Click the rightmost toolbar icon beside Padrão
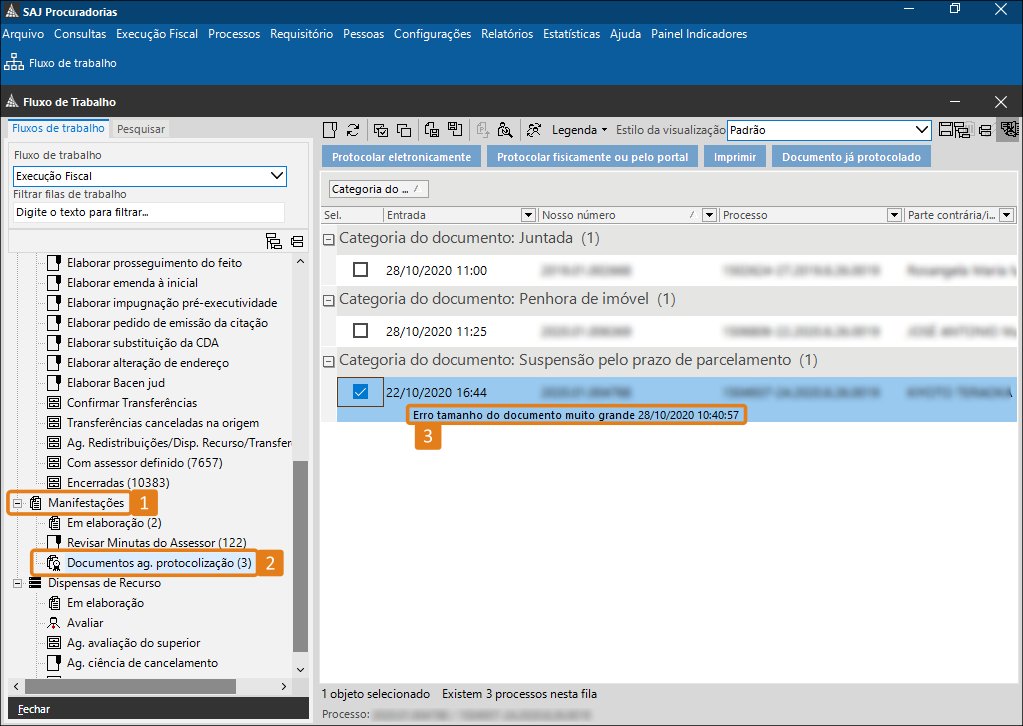This screenshot has width=1023, height=726. 1008,130
